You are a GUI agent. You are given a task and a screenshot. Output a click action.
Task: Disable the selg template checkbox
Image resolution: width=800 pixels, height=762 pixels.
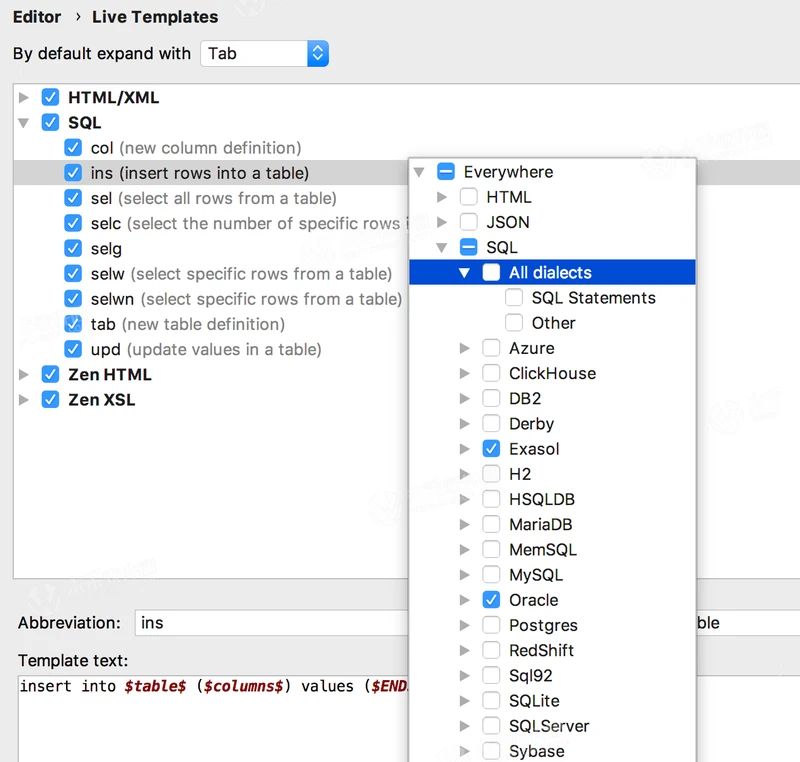73,249
